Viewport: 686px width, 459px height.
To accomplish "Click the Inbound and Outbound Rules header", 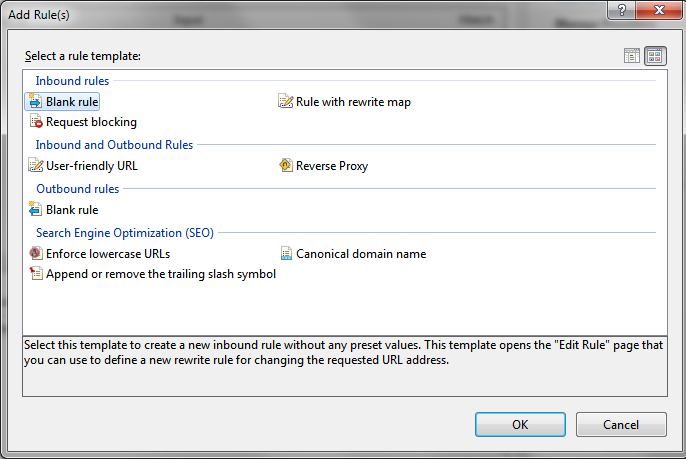I will [114, 144].
